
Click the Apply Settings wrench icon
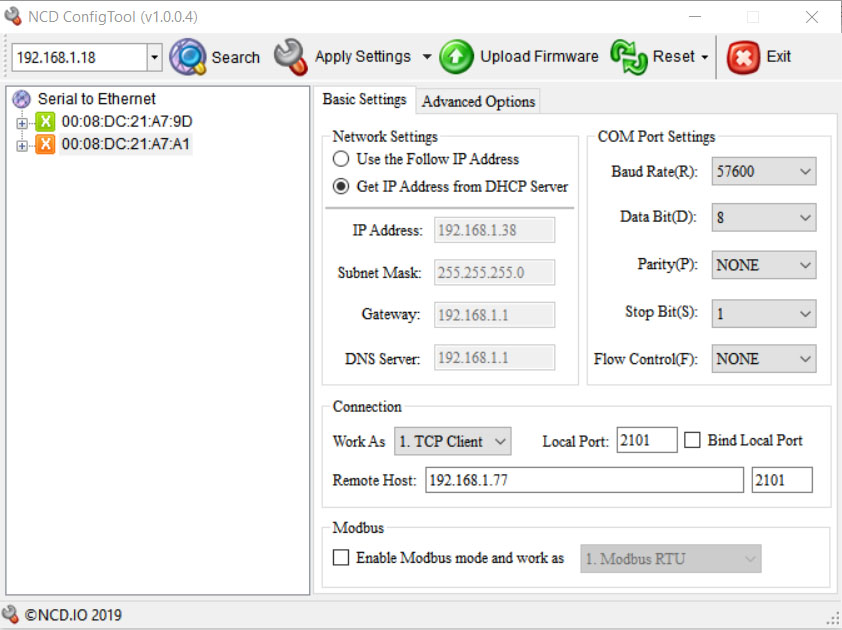[291, 56]
